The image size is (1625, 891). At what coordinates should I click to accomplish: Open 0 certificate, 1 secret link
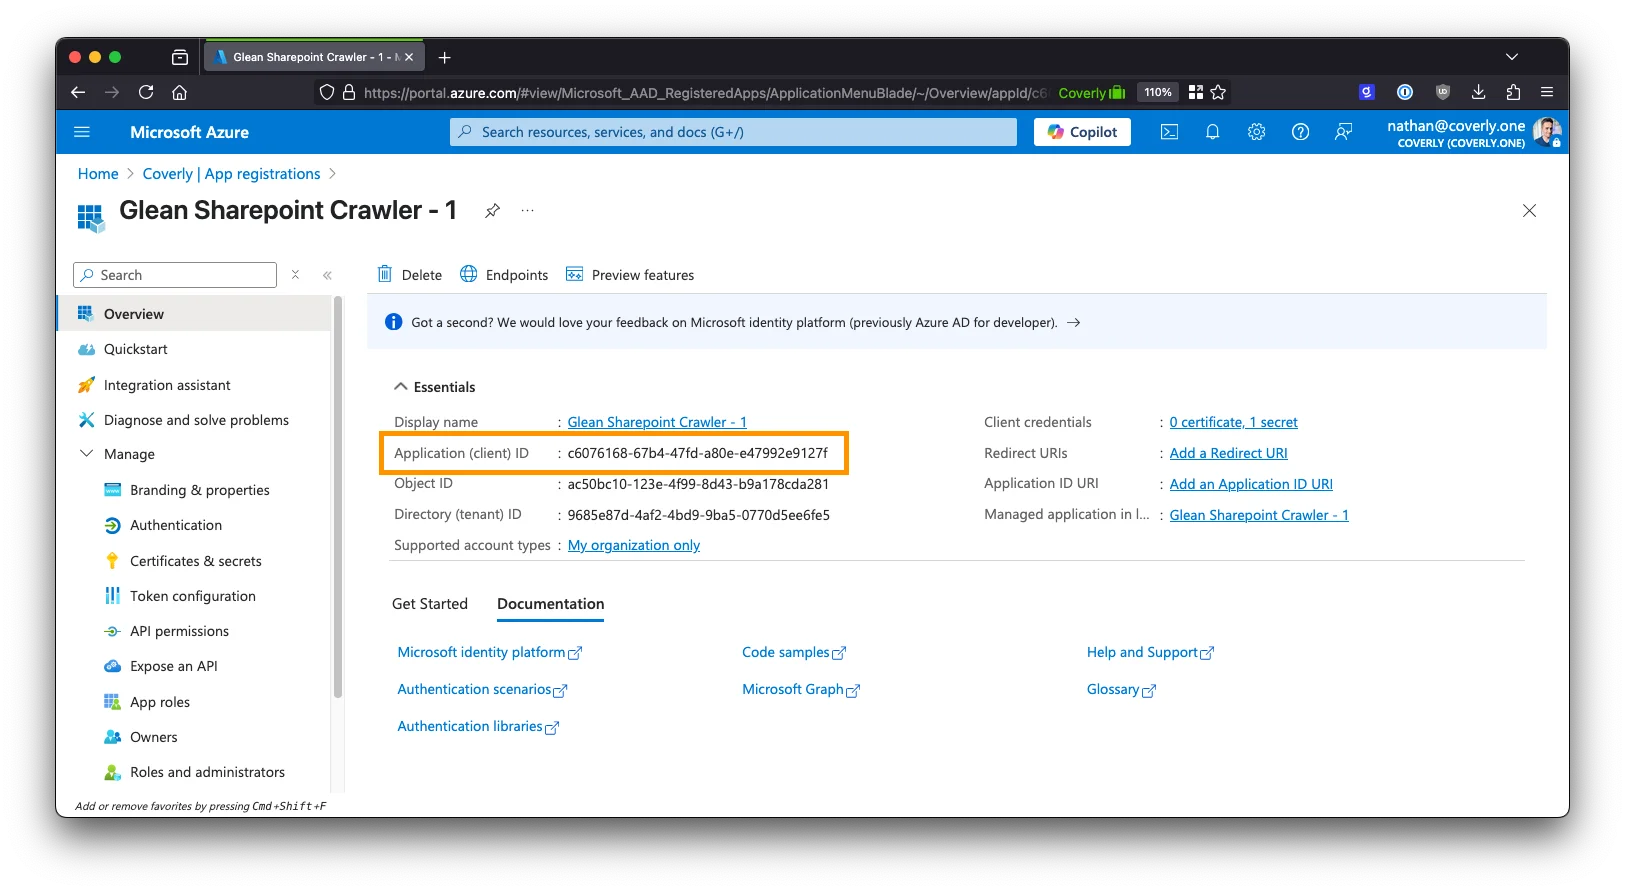pos(1234,422)
